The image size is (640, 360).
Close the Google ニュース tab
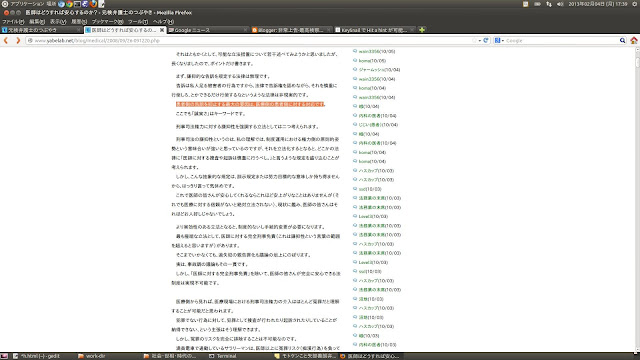(x=245, y=30)
